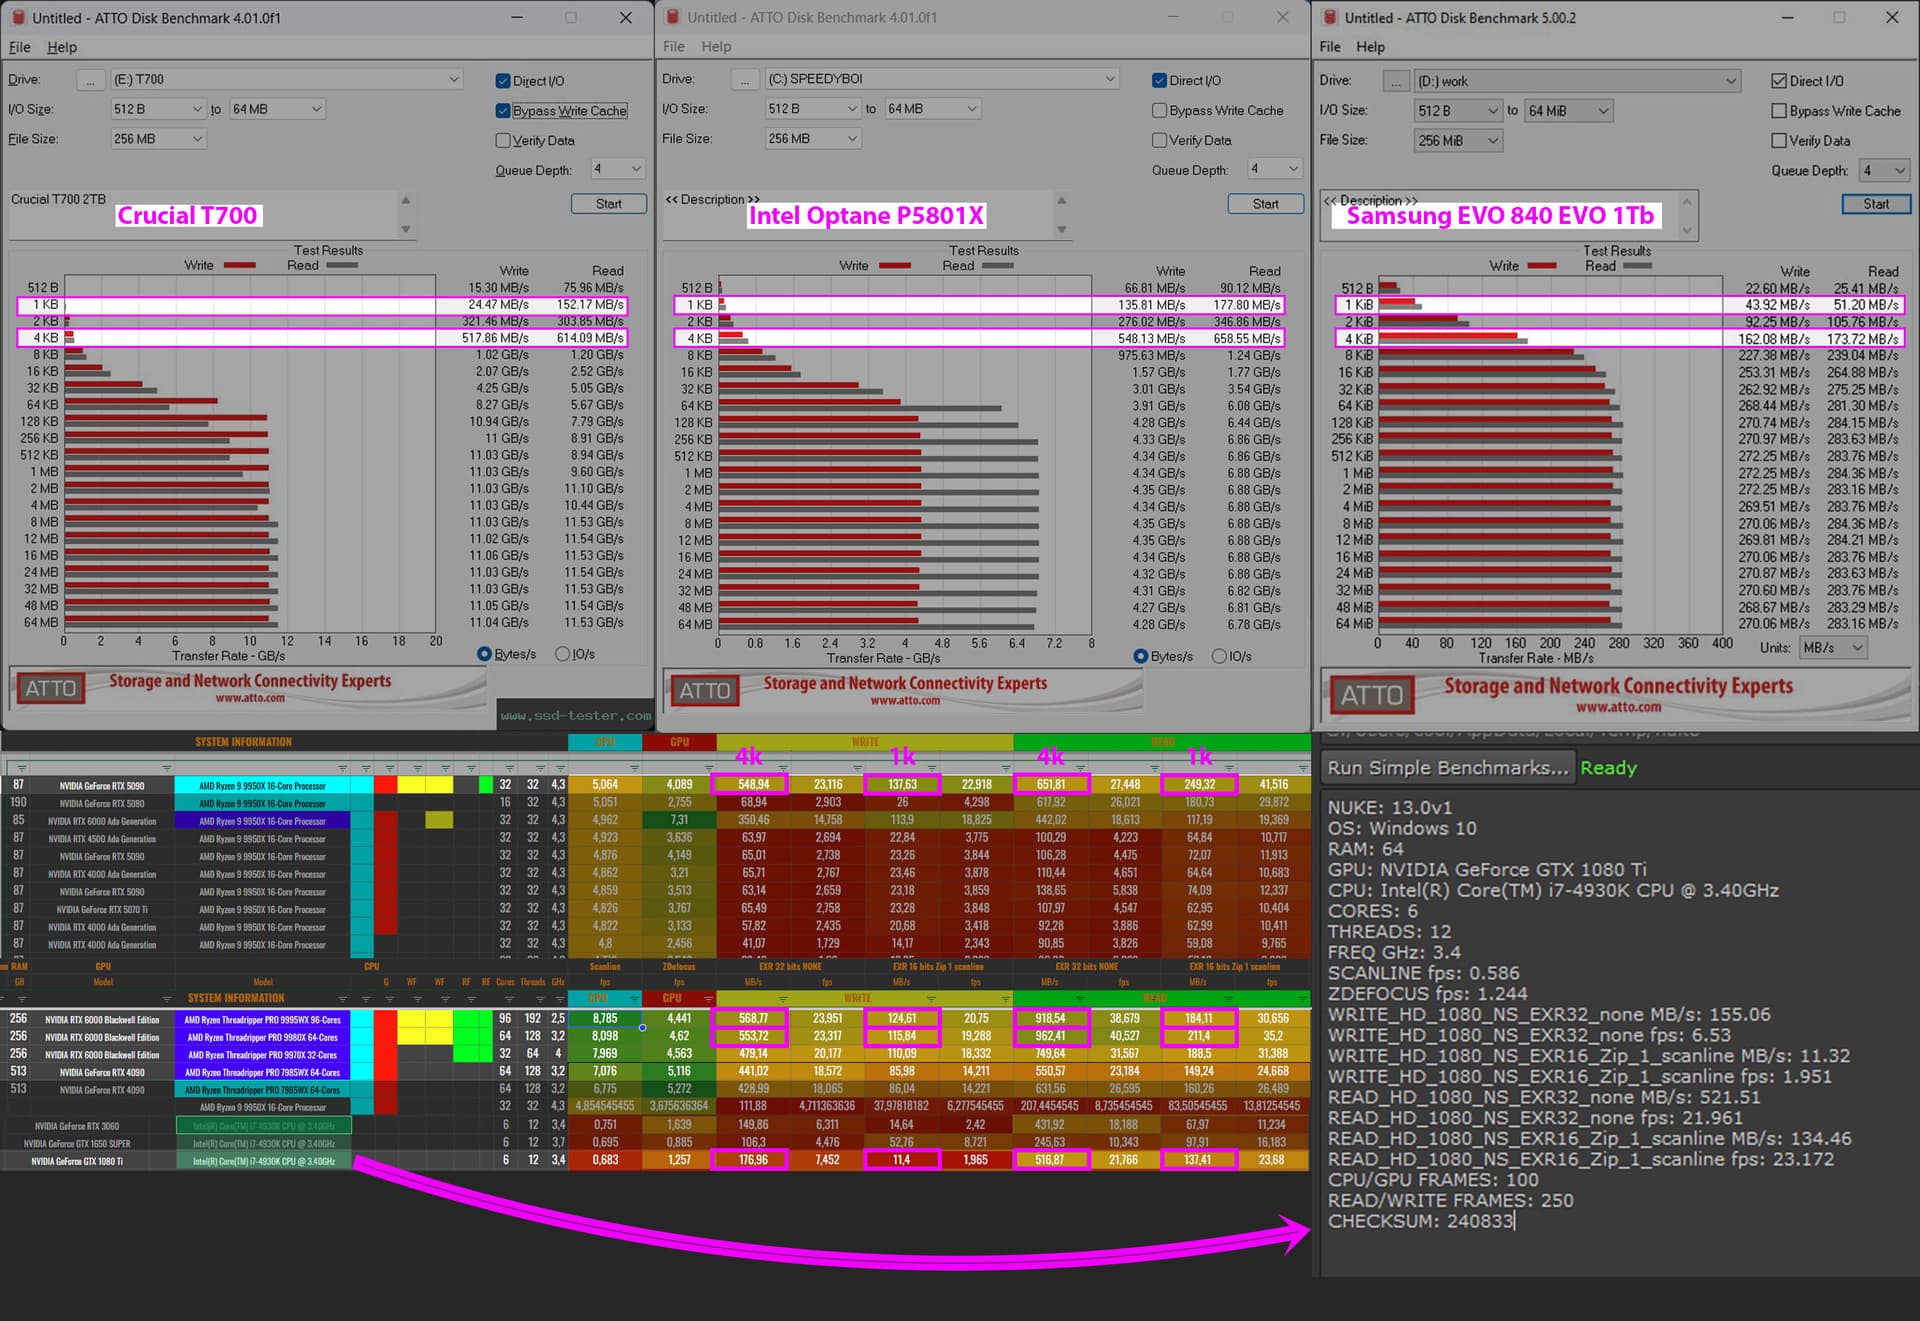
Task: Click the browse drive button in SPEEDYBOI window
Action: pos(744,79)
